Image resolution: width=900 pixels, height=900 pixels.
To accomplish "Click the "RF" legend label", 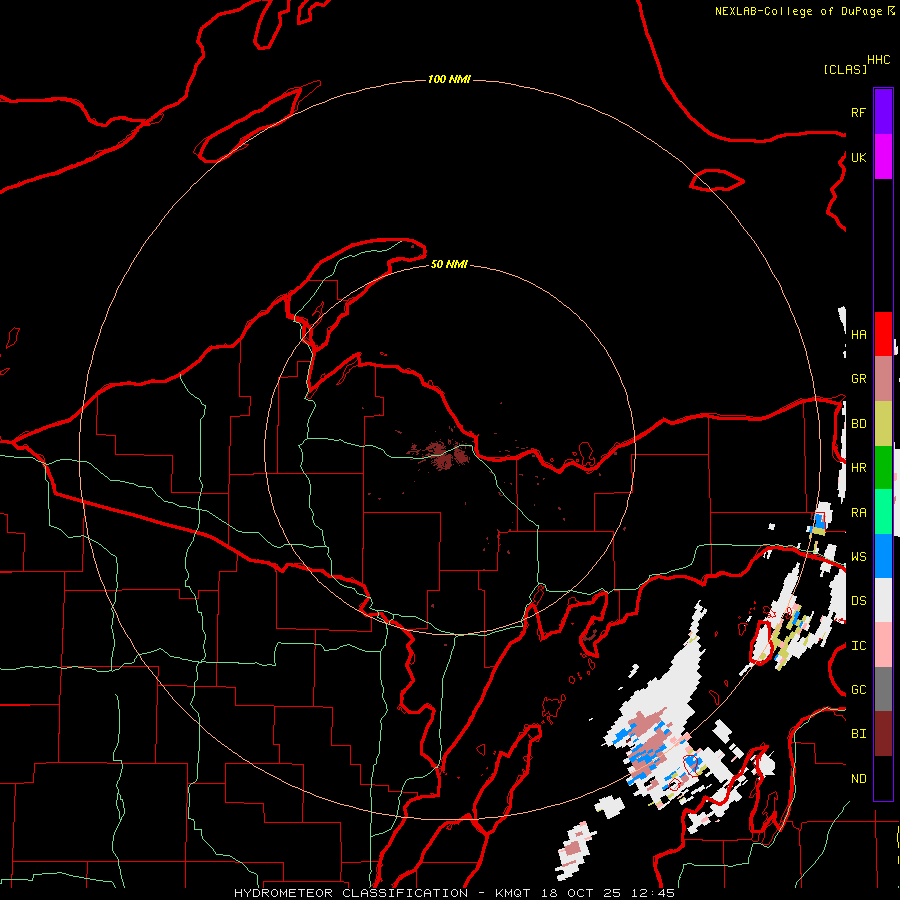I will tap(858, 112).
